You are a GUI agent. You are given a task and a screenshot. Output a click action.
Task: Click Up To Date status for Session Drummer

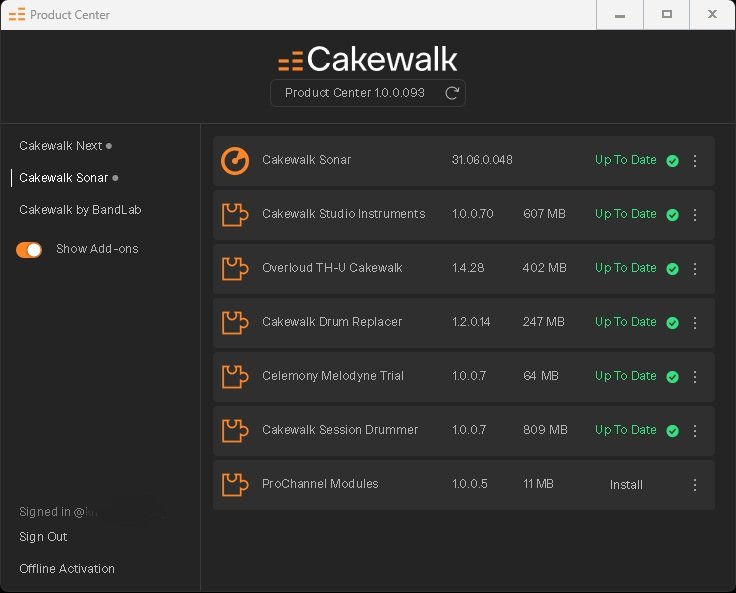tap(626, 430)
